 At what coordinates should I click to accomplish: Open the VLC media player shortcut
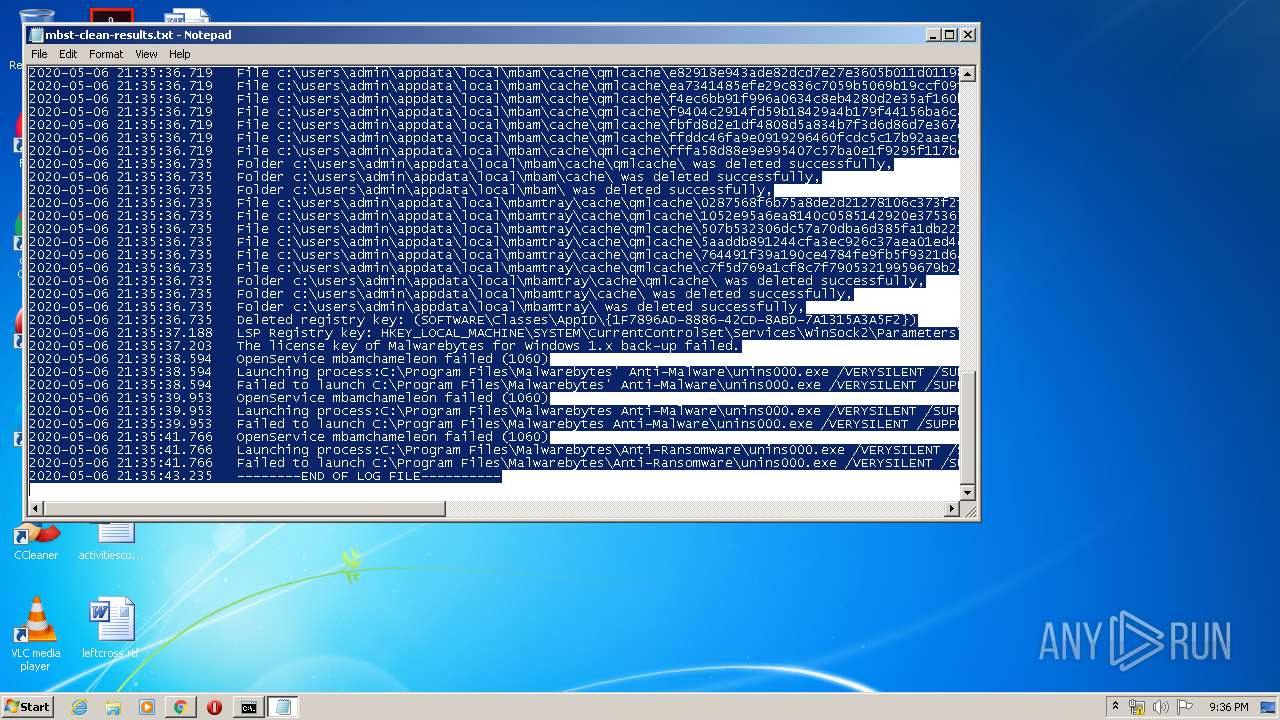(x=35, y=634)
